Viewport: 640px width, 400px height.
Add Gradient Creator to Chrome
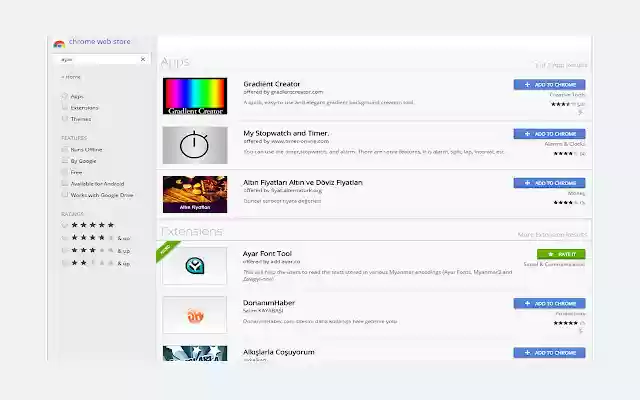(549, 84)
